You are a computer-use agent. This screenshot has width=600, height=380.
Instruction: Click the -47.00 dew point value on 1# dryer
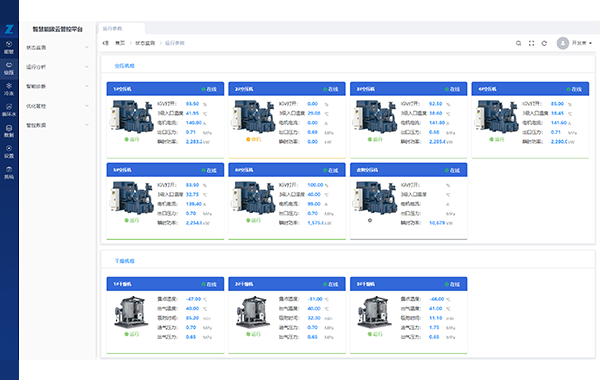tap(193, 299)
